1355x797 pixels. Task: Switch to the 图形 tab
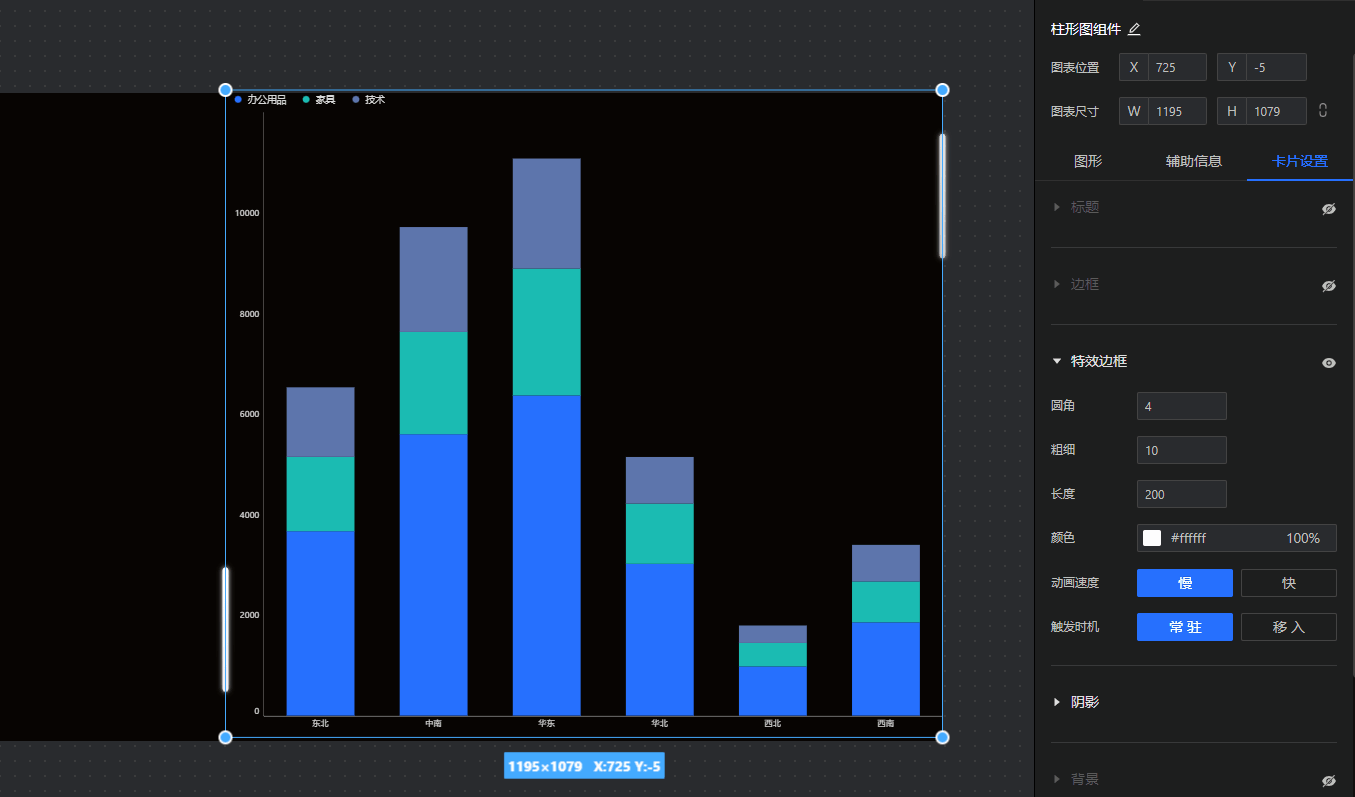point(1088,161)
